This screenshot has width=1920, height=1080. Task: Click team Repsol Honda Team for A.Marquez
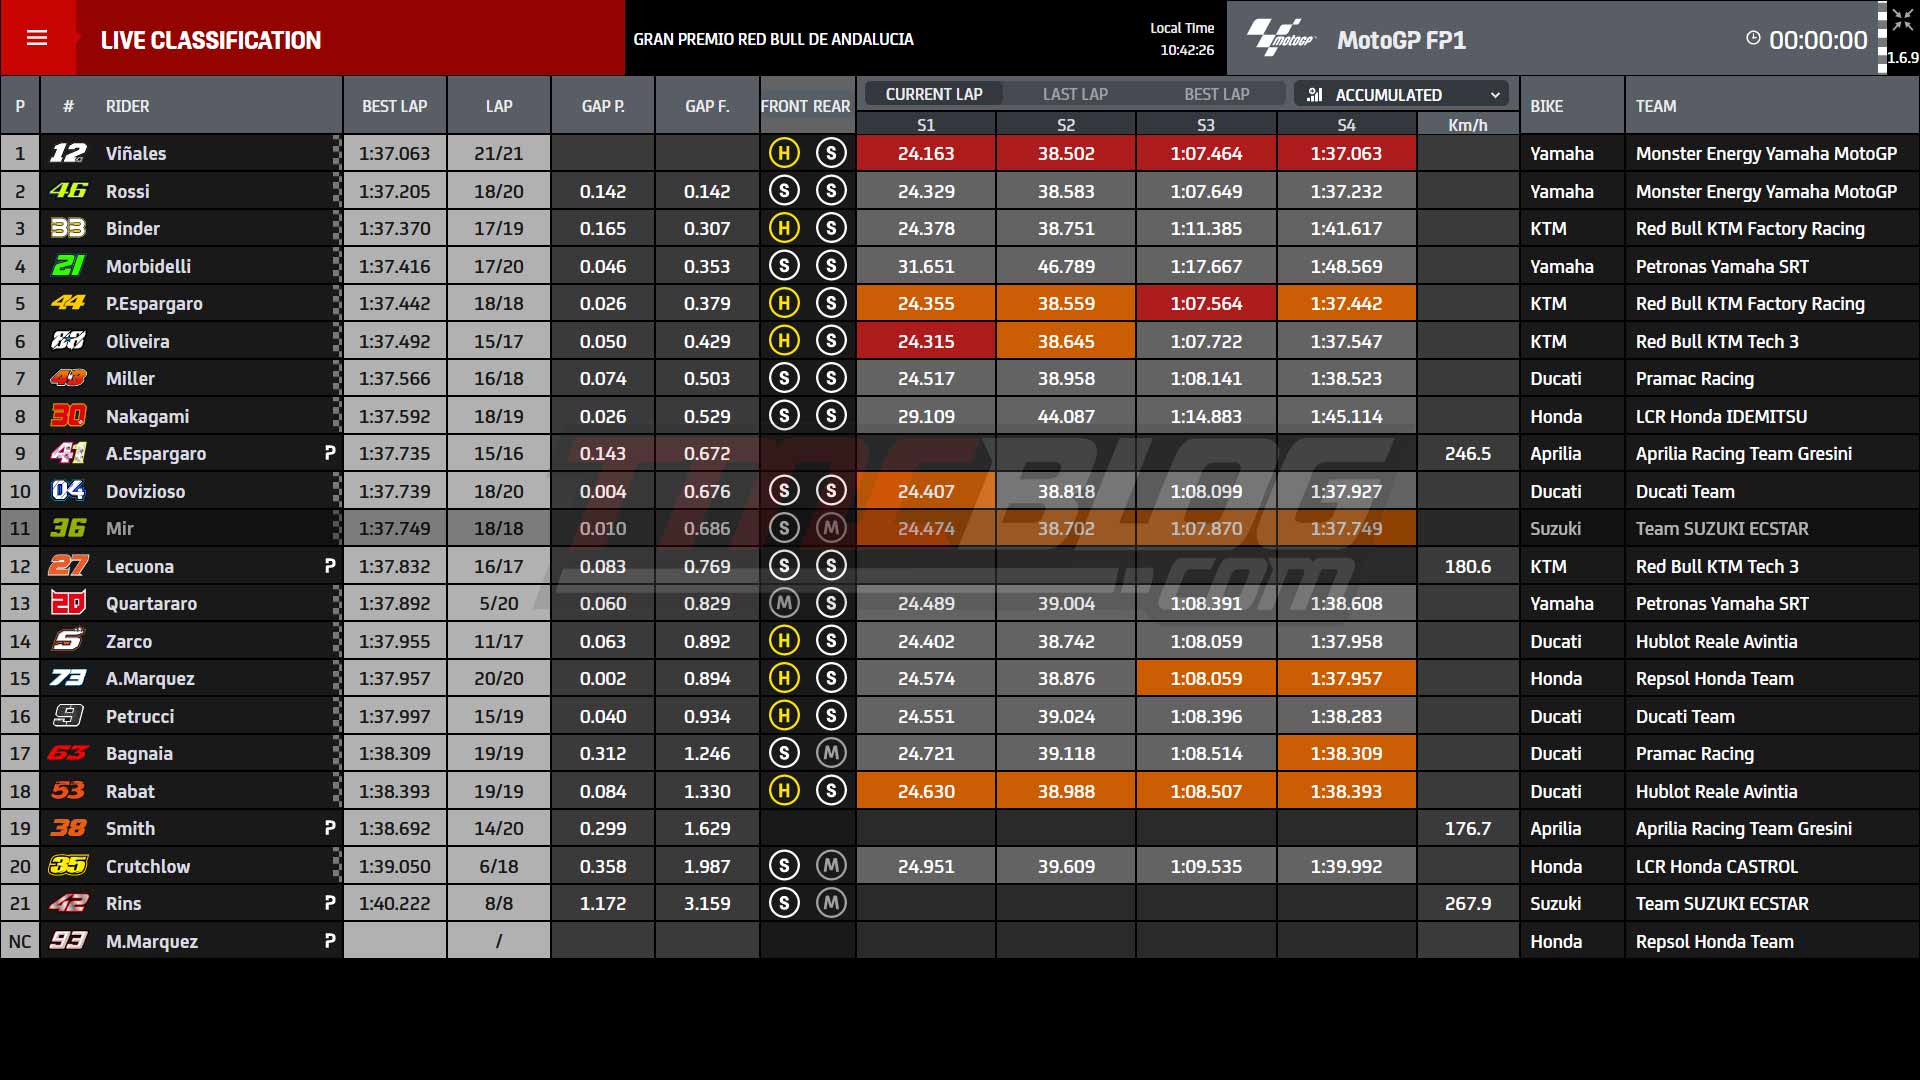click(1714, 678)
